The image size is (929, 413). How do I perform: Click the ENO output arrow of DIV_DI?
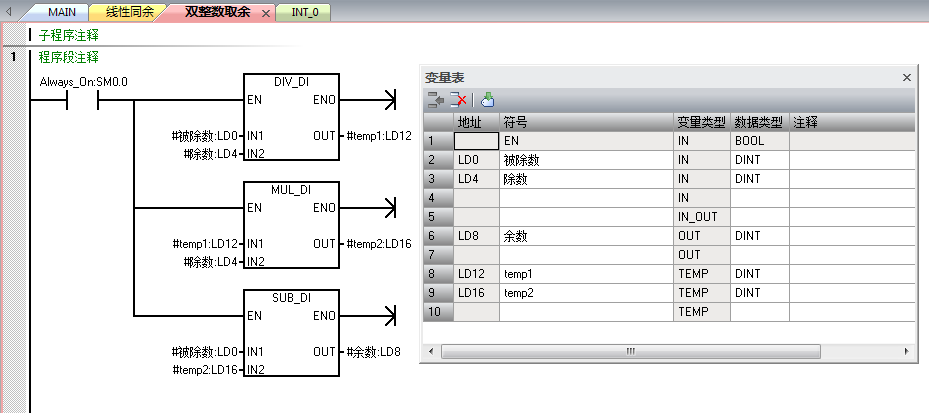click(x=389, y=100)
